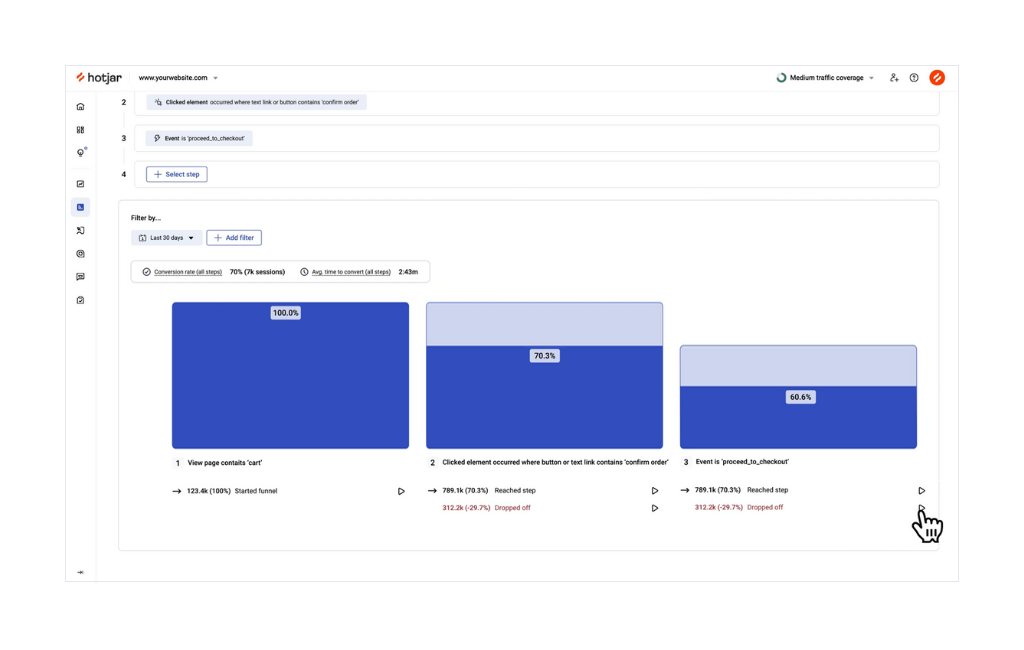Open the Surveys clipboard icon in the sidebar
The width and height of the screenshot is (1024, 650).
(x=80, y=301)
